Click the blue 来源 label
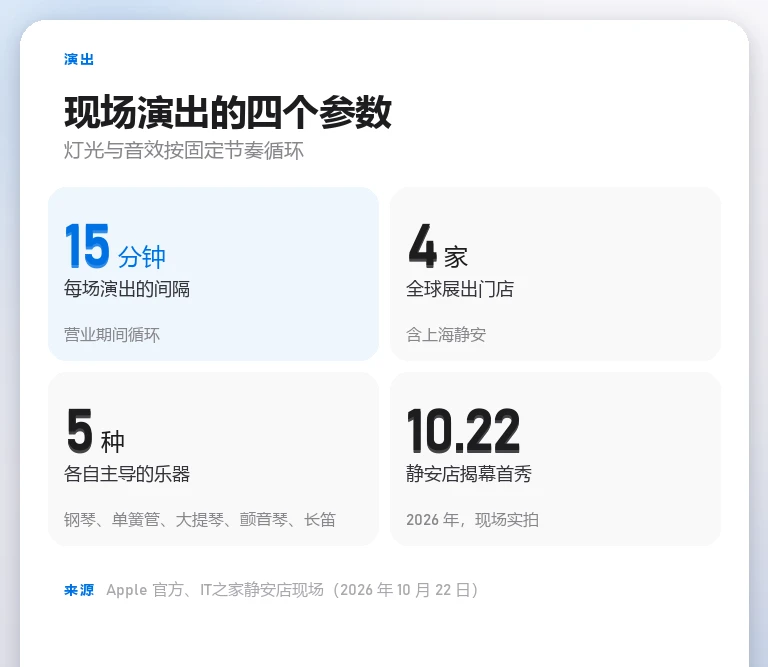 (79, 590)
